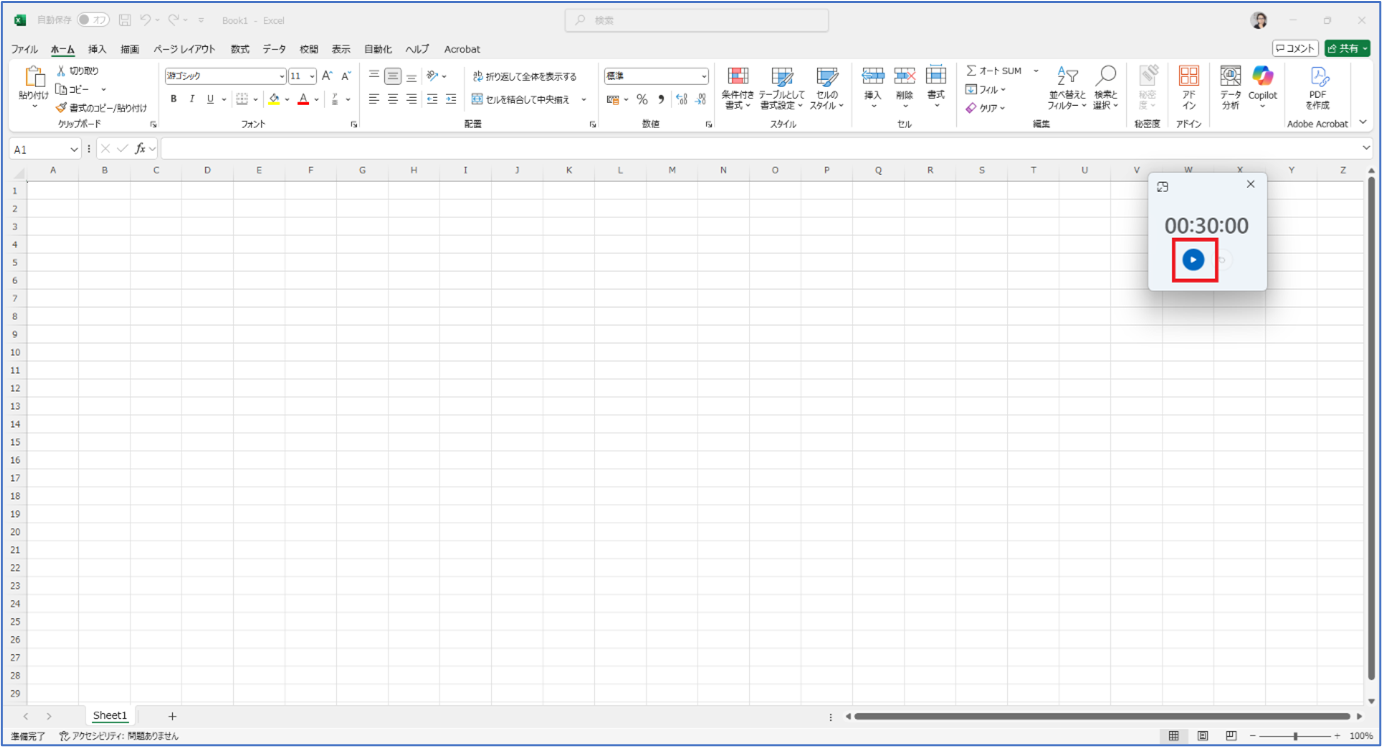This screenshot has height=747, width=1382.
Task: Click the 検索と選択 magnifier icon
Action: (x=1105, y=78)
